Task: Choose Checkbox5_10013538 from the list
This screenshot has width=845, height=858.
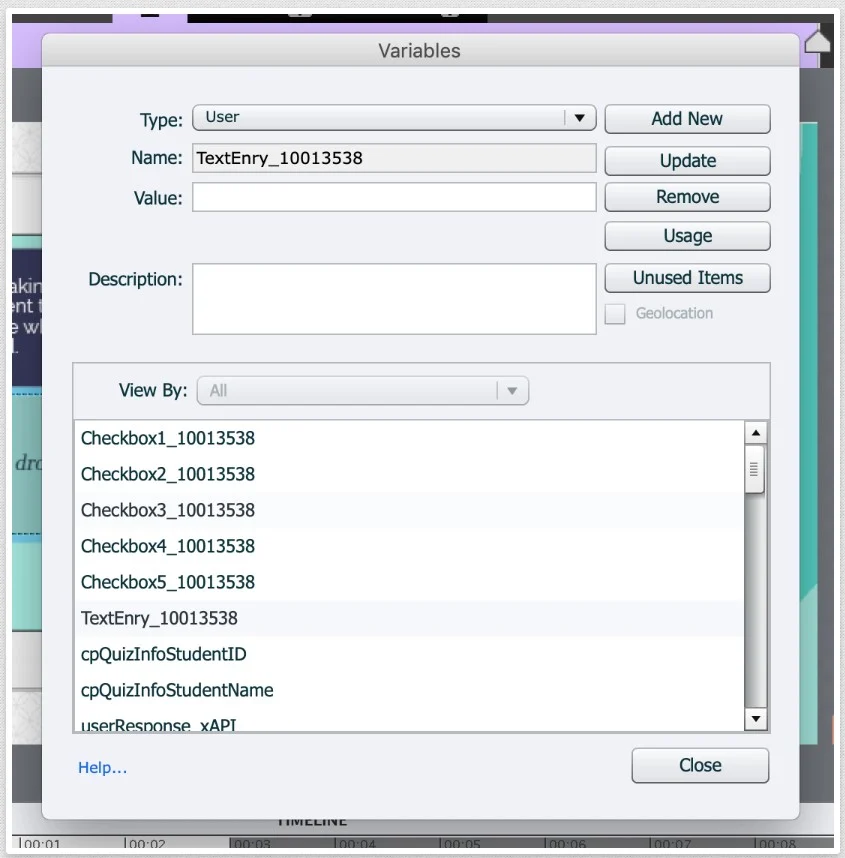Action: point(168,582)
